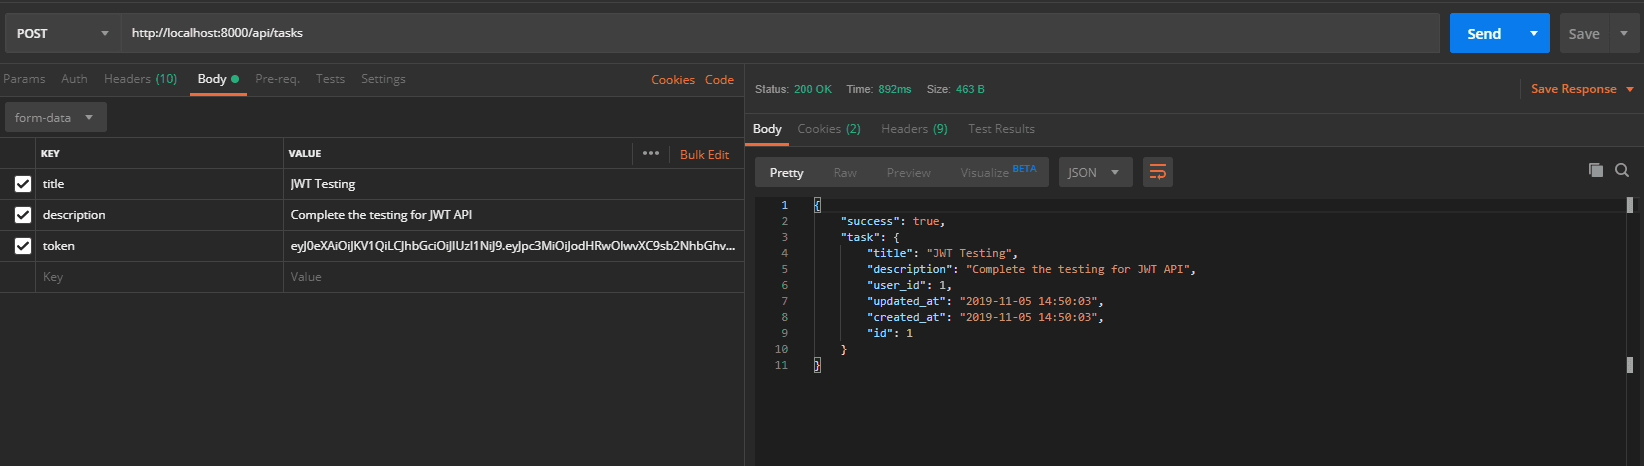Screen dimensions: 1644x466
Task: Click the JWT Testing value cell
Action: 513,184
